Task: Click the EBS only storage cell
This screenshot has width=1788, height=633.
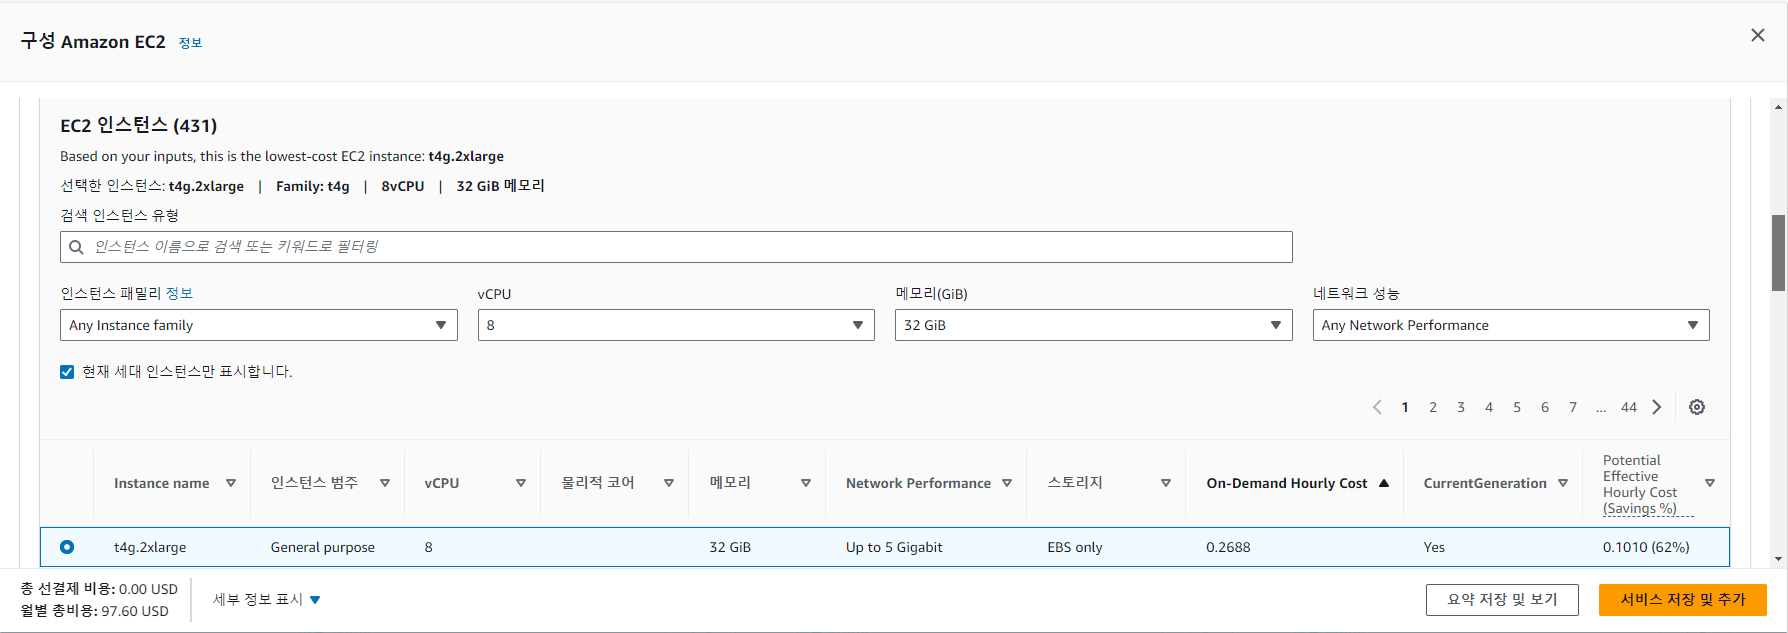Action: pos(1075,547)
